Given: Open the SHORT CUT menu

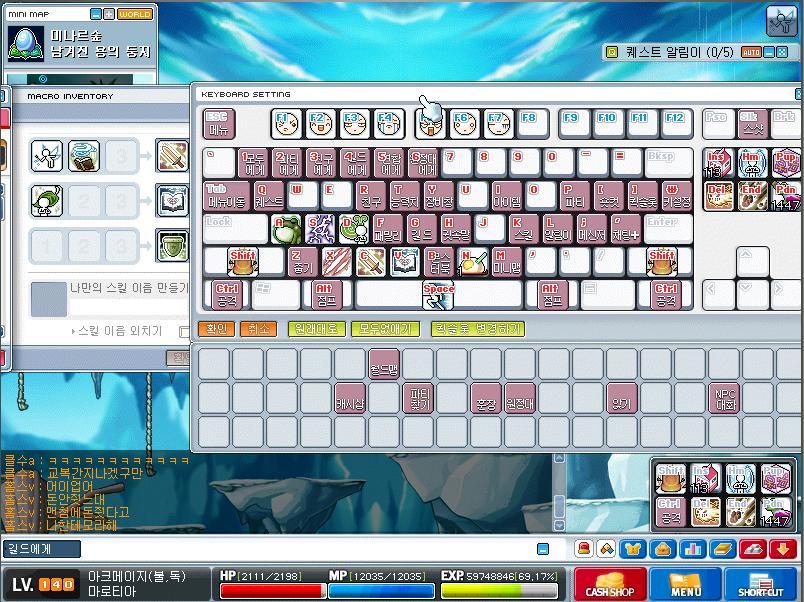Looking at the screenshot, I should tap(761, 585).
